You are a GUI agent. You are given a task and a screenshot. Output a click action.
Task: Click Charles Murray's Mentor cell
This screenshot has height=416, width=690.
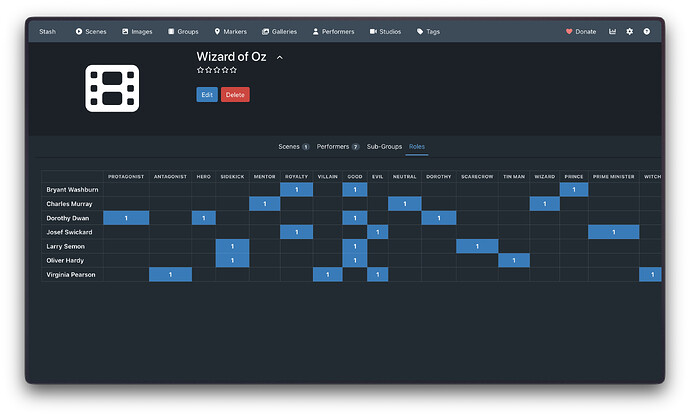pos(264,204)
